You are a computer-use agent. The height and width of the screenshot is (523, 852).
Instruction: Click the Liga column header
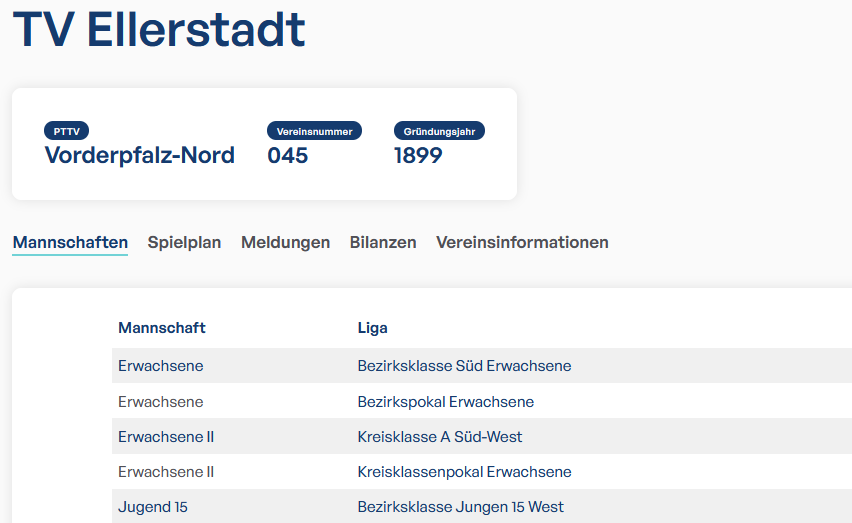tap(372, 328)
